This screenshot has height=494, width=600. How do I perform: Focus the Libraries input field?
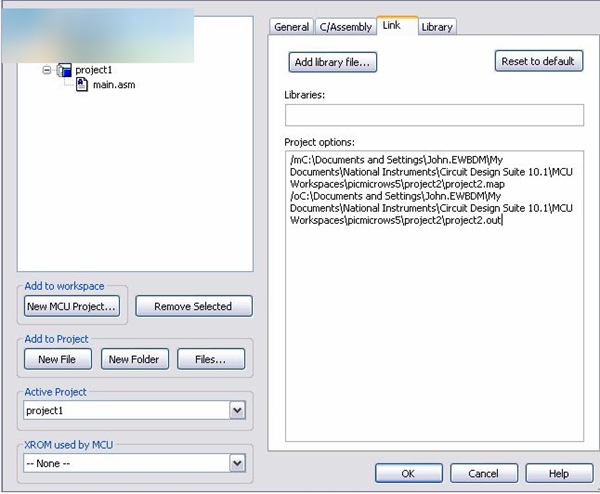pos(433,115)
